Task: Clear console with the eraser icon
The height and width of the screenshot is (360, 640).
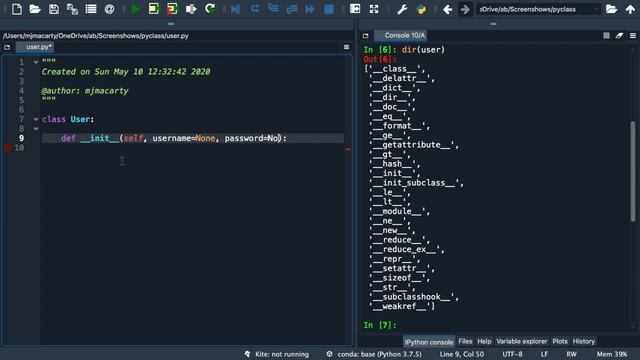Action: point(619,36)
